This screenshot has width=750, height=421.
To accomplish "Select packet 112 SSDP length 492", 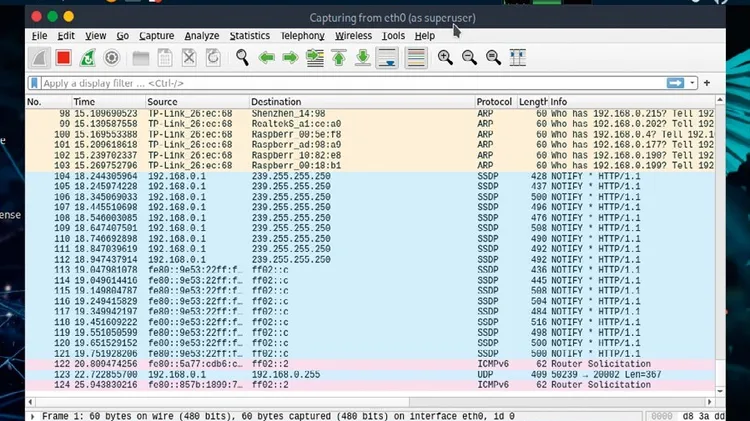I will [x=370, y=259].
